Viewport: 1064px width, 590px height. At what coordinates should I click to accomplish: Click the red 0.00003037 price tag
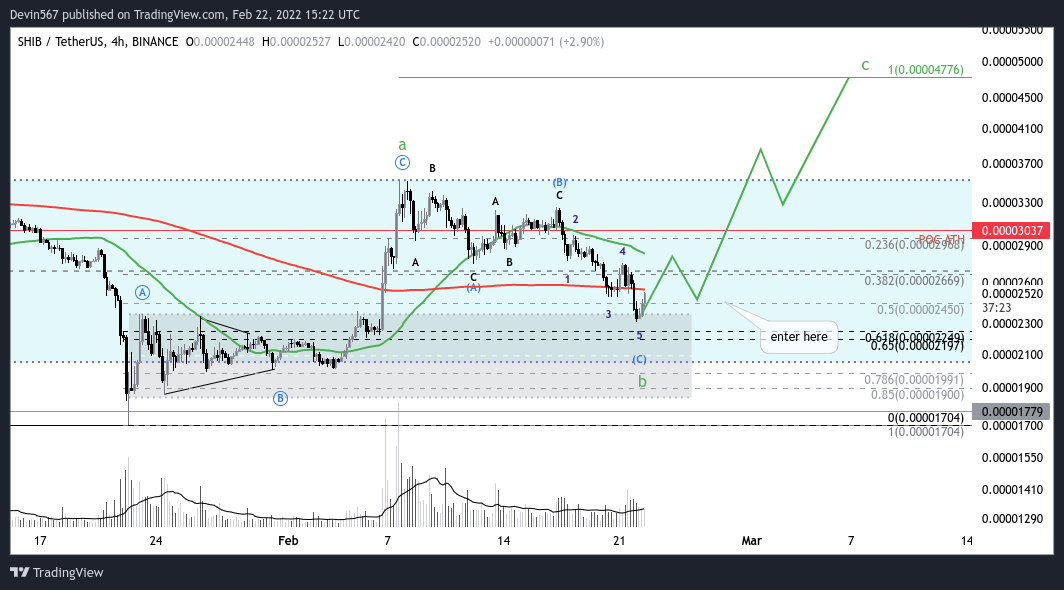tap(1011, 231)
